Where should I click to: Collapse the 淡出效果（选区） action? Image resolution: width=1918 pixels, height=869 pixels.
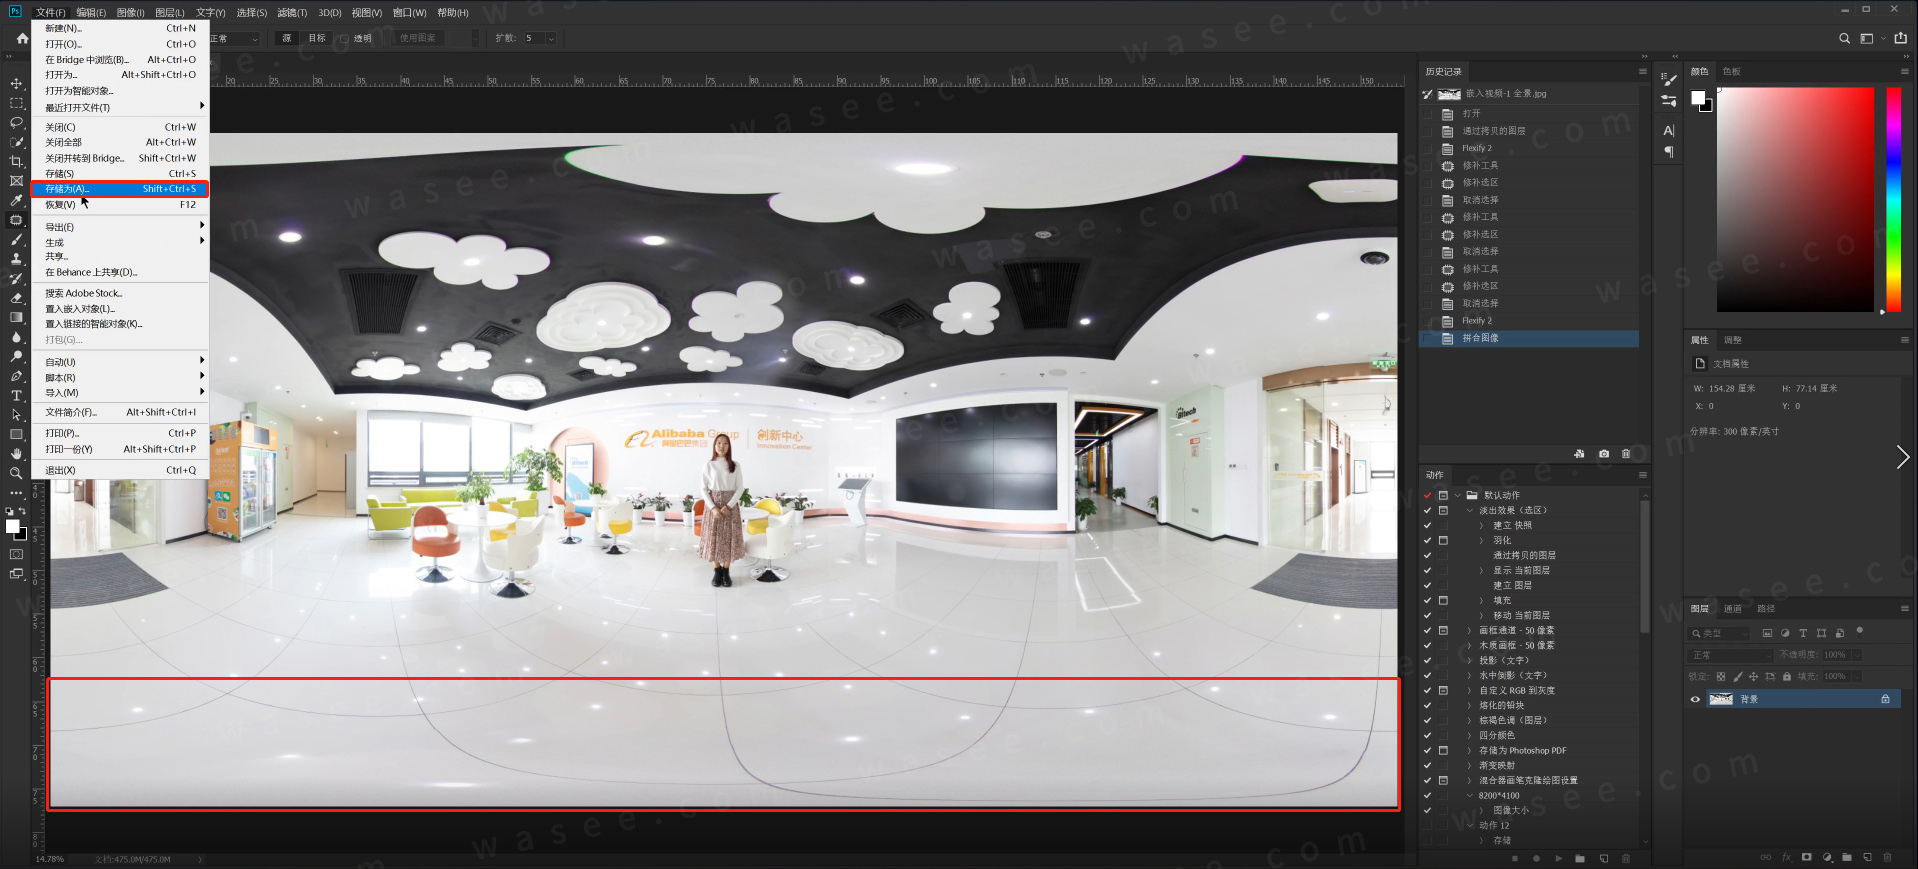(1469, 510)
